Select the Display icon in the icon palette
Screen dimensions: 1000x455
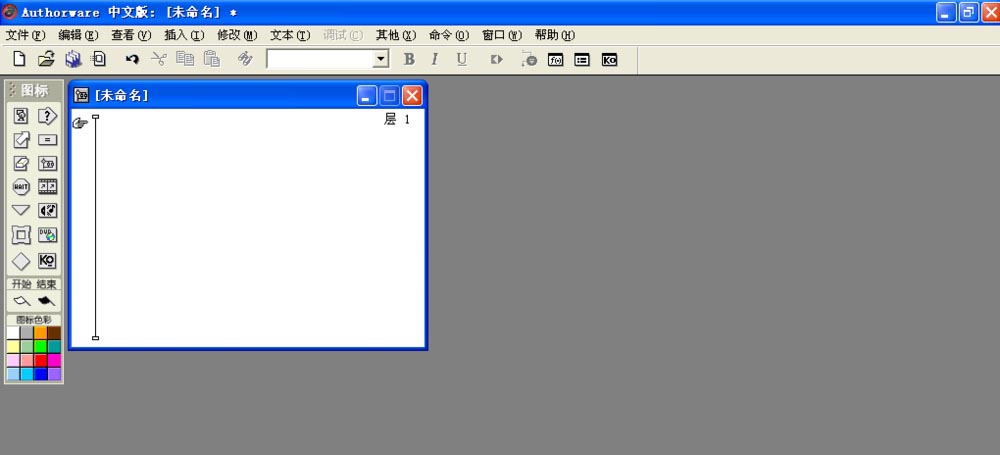[21, 116]
